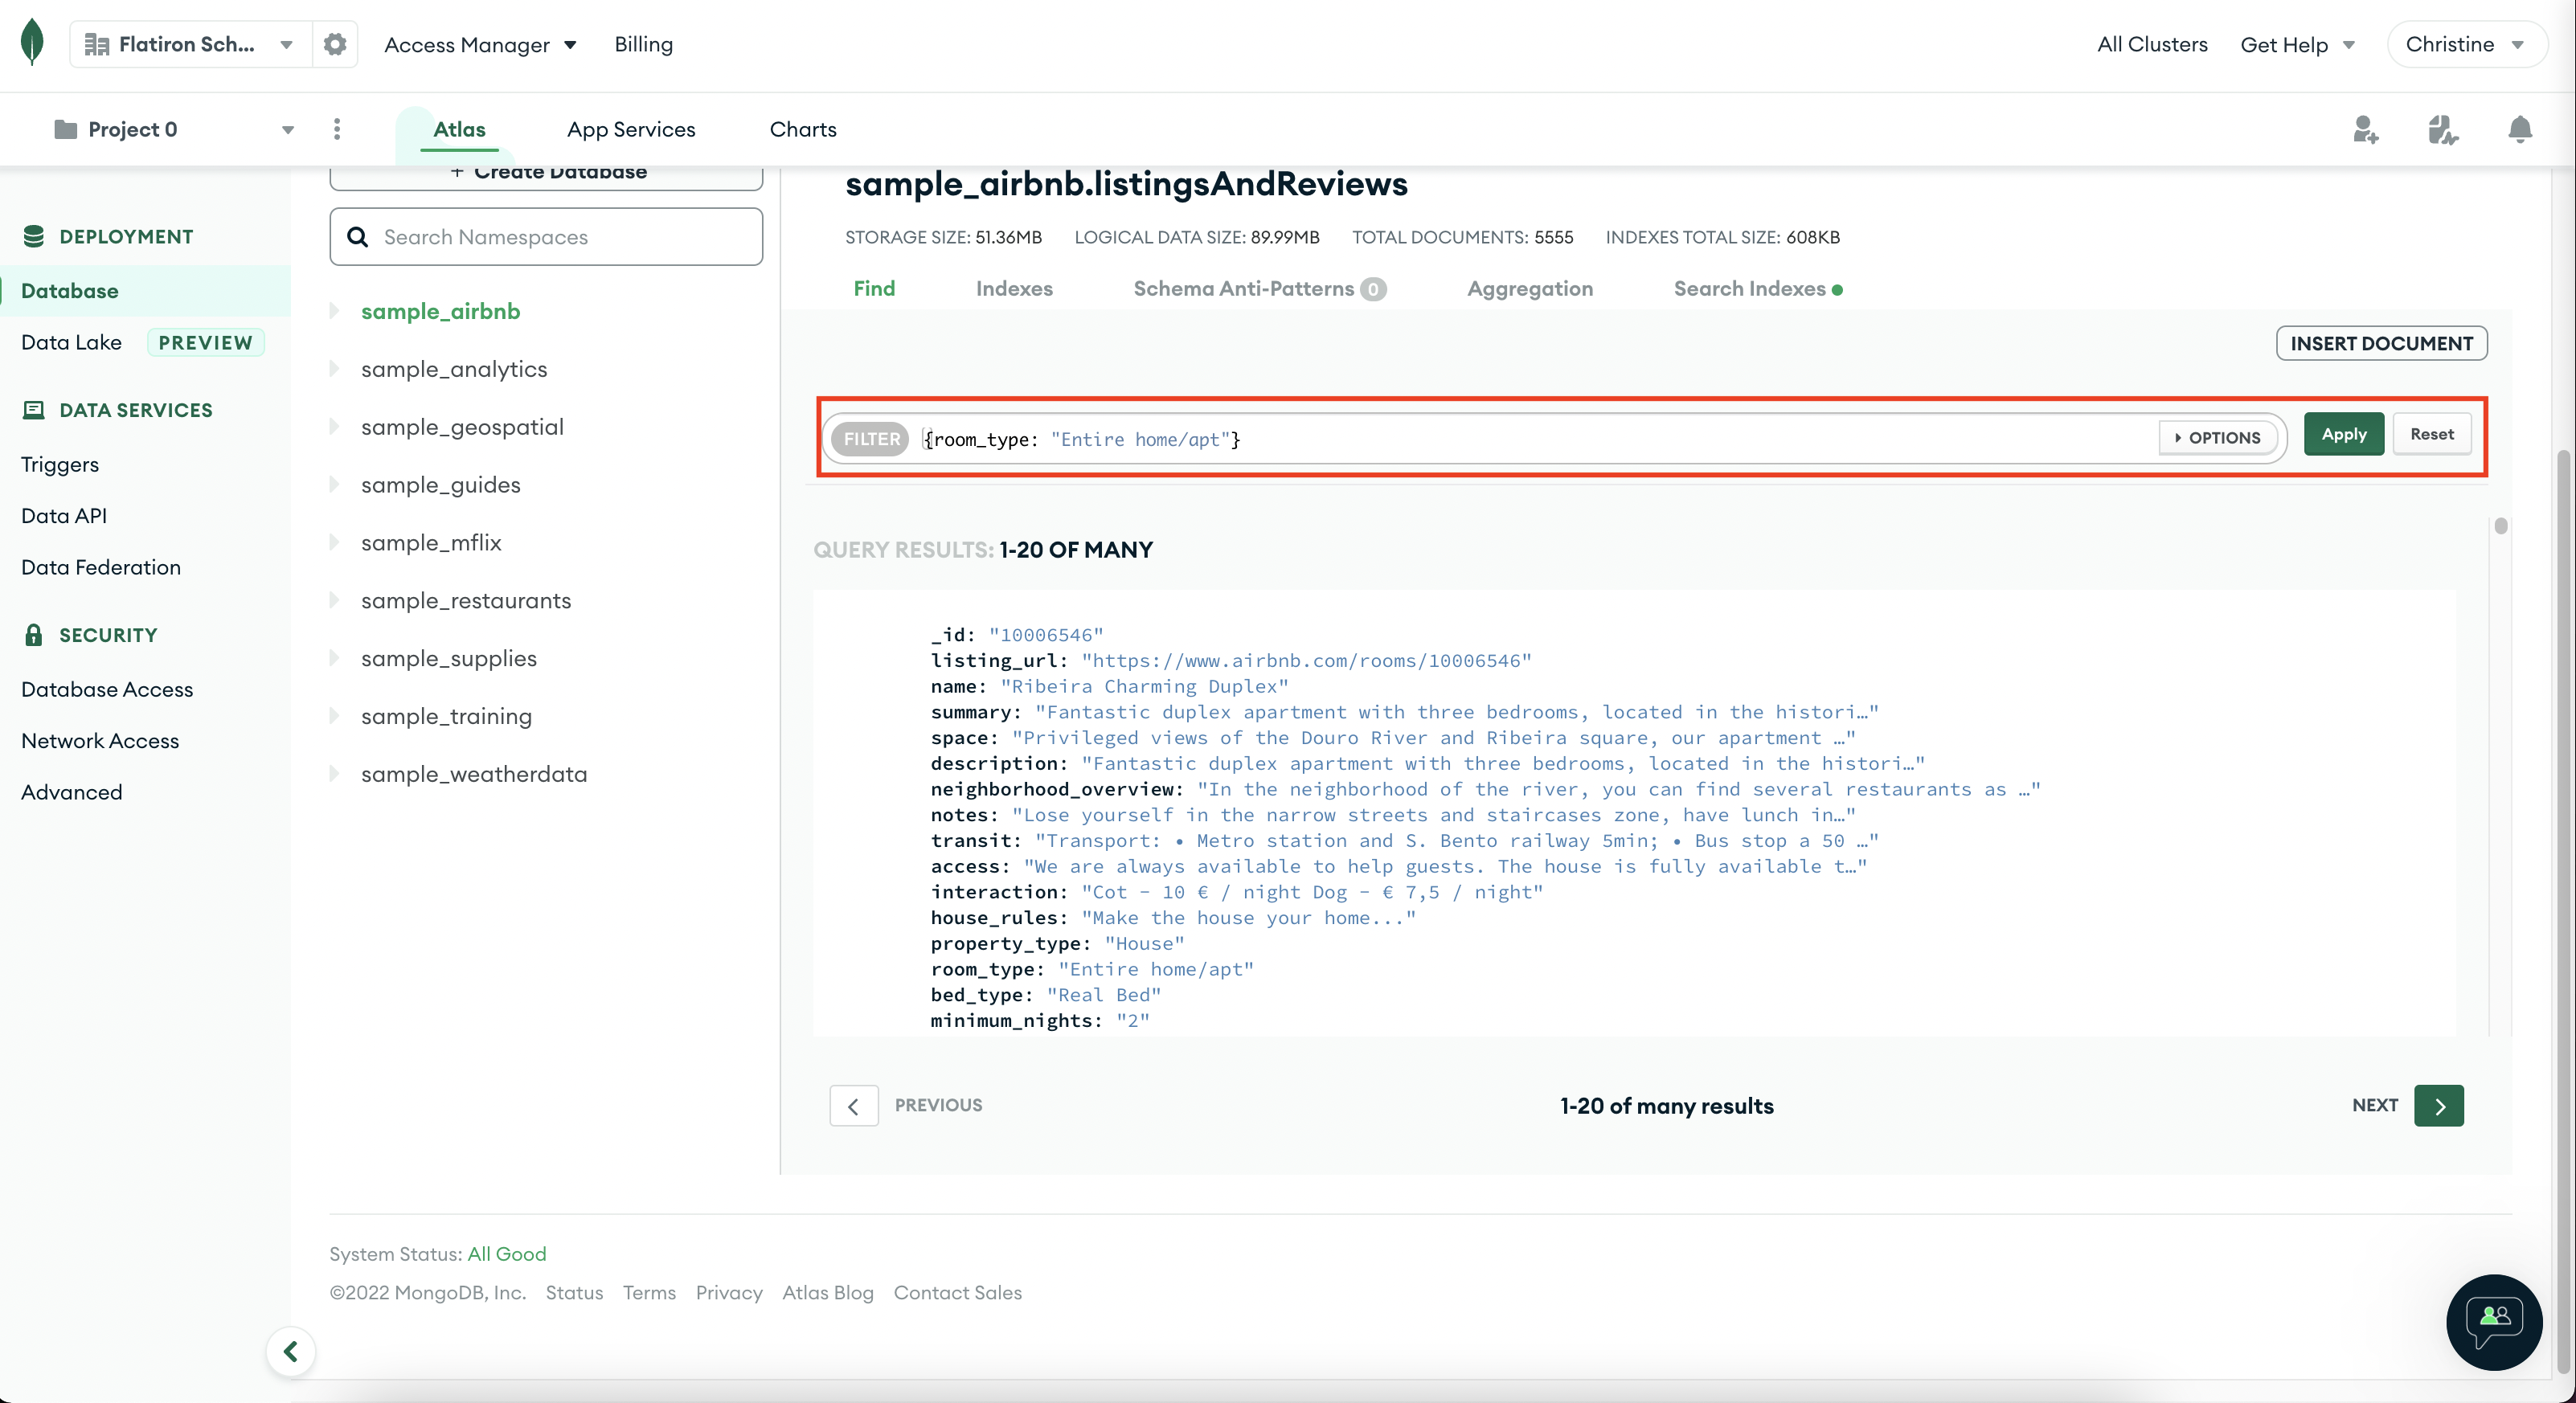This screenshot has height=1403, width=2576.
Task: Click the project kebab menu icon
Action: point(337,129)
